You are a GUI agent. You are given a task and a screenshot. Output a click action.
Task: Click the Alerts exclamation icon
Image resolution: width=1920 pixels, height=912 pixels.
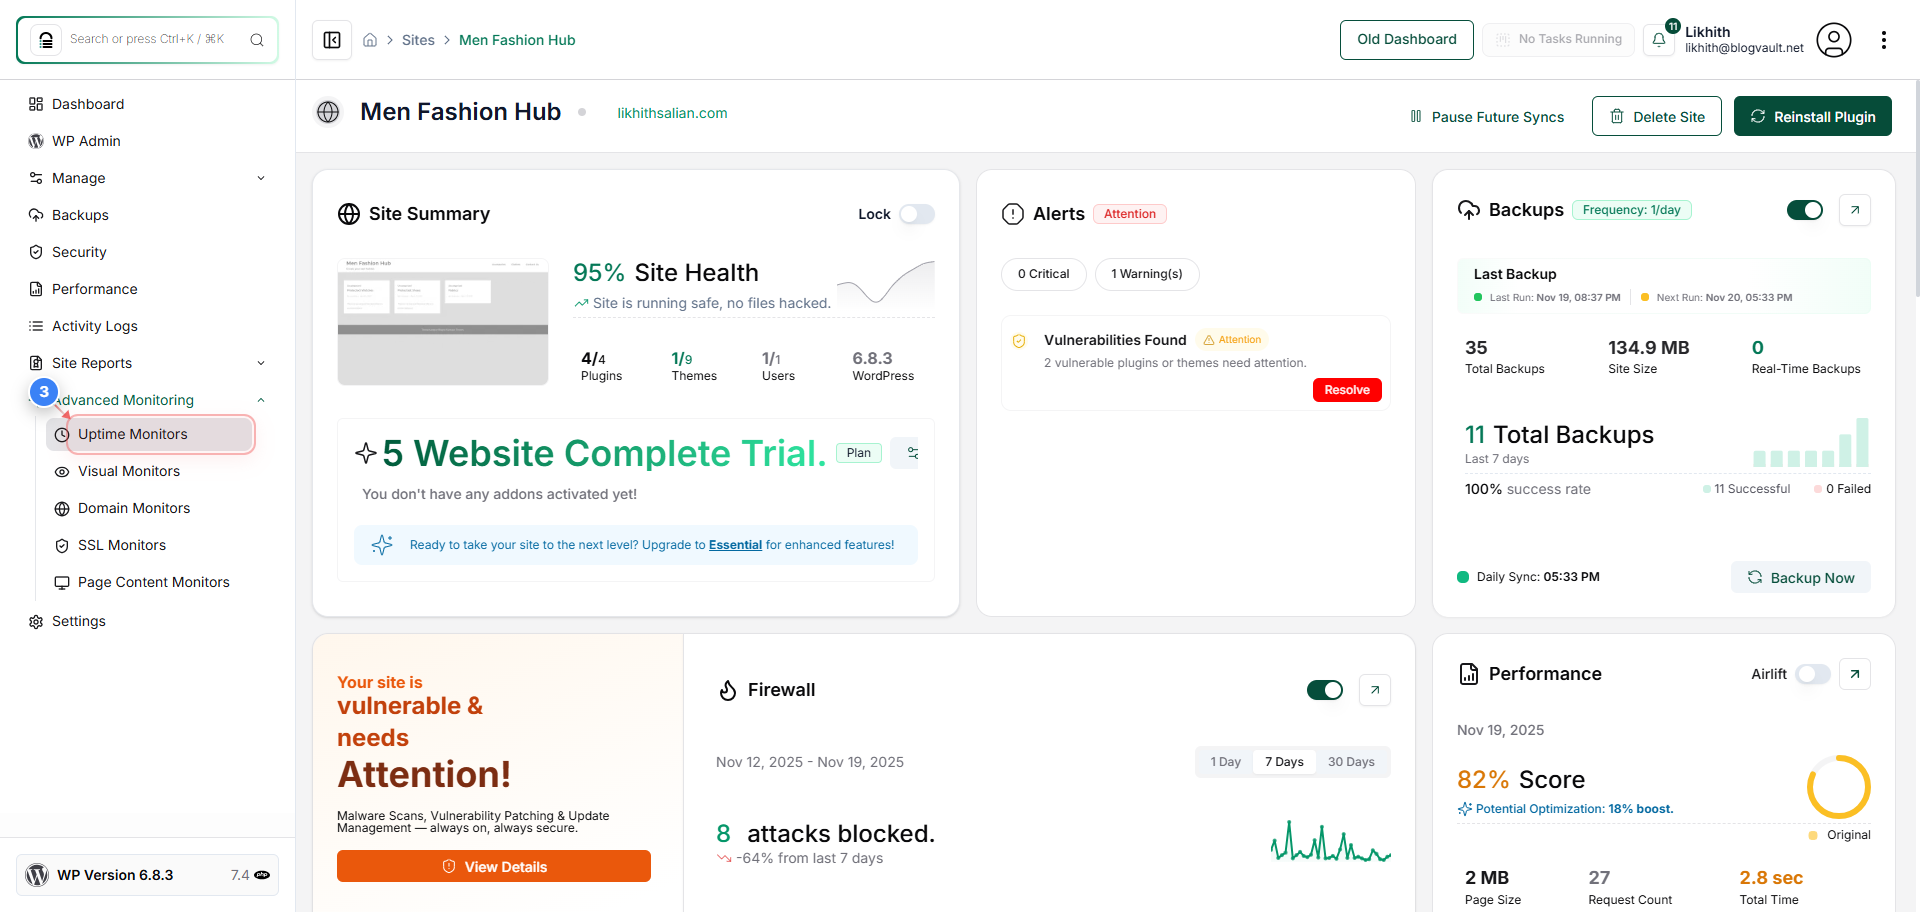[x=1013, y=214]
